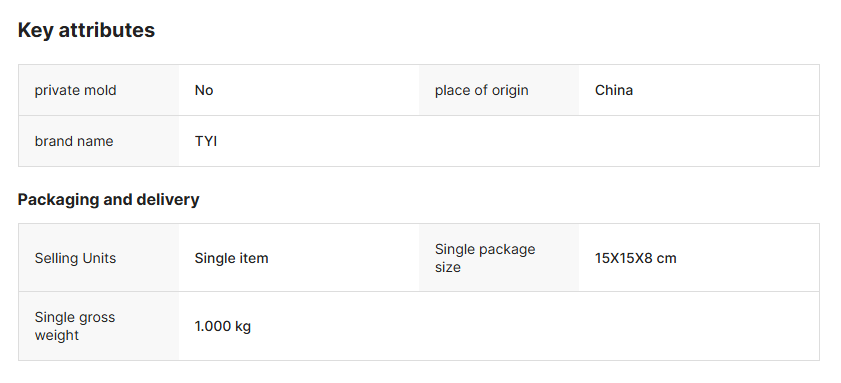Click the word Packaging in the subheading
Viewport: 841px width, 383px height.
click(x=58, y=200)
